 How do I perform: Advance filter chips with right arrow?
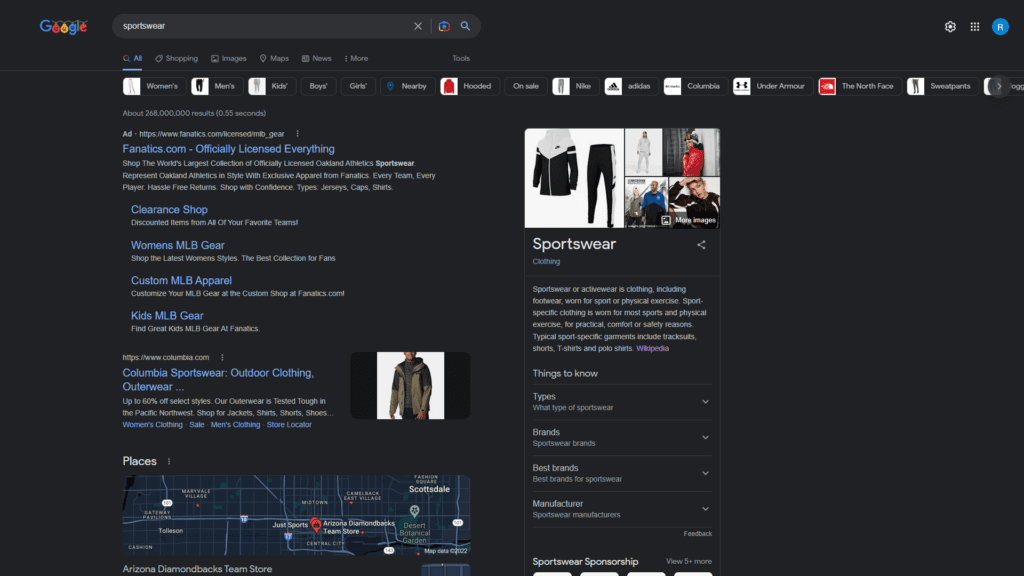tap(999, 86)
